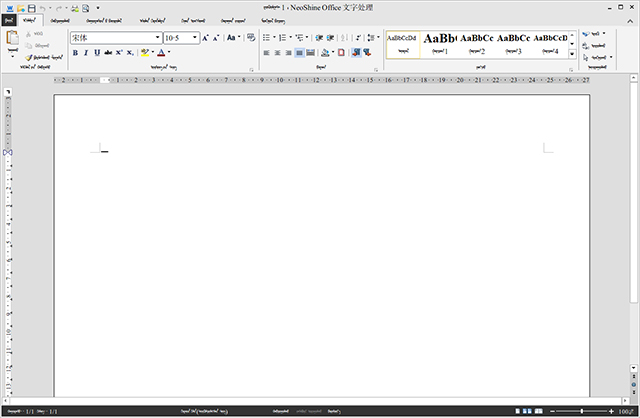Open the dark File tab in ribbon
This screenshot has height=418, width=640.
click(8, 19)
